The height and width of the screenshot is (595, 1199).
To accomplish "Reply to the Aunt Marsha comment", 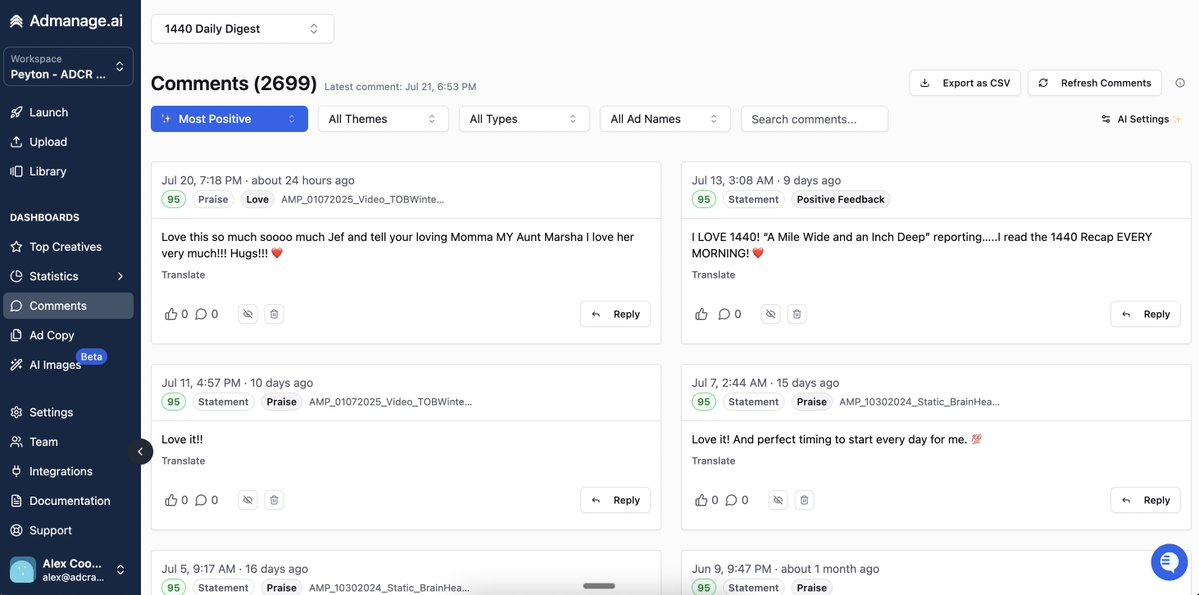I will pyautogui.click(x=616, y=314).
